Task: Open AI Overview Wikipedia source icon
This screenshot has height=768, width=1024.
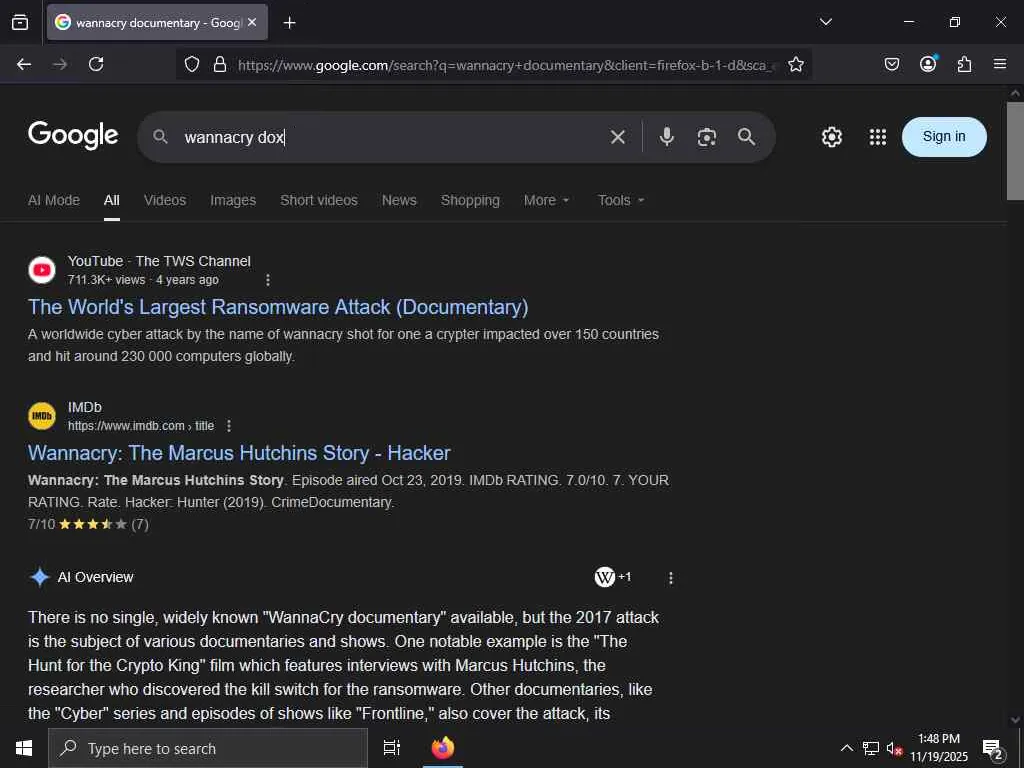Action: point(605,577)
